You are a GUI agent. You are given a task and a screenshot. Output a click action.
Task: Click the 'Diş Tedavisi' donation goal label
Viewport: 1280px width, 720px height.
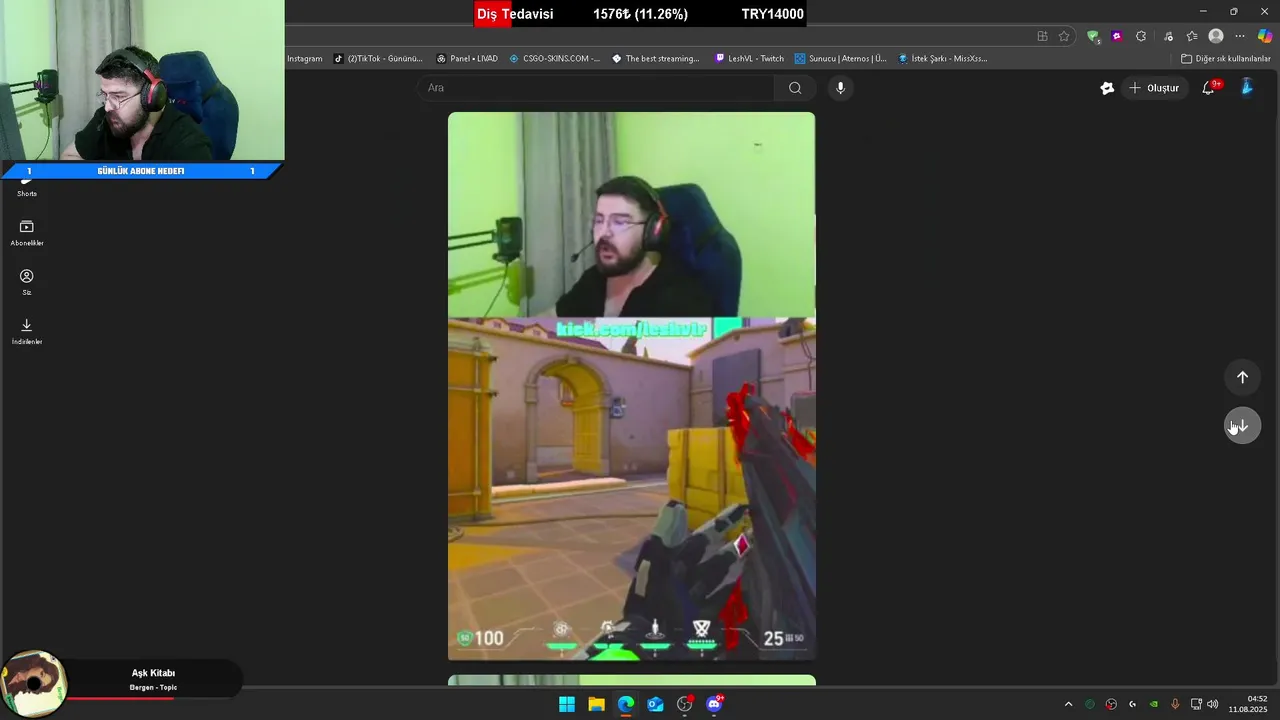(x=515, y=14)
